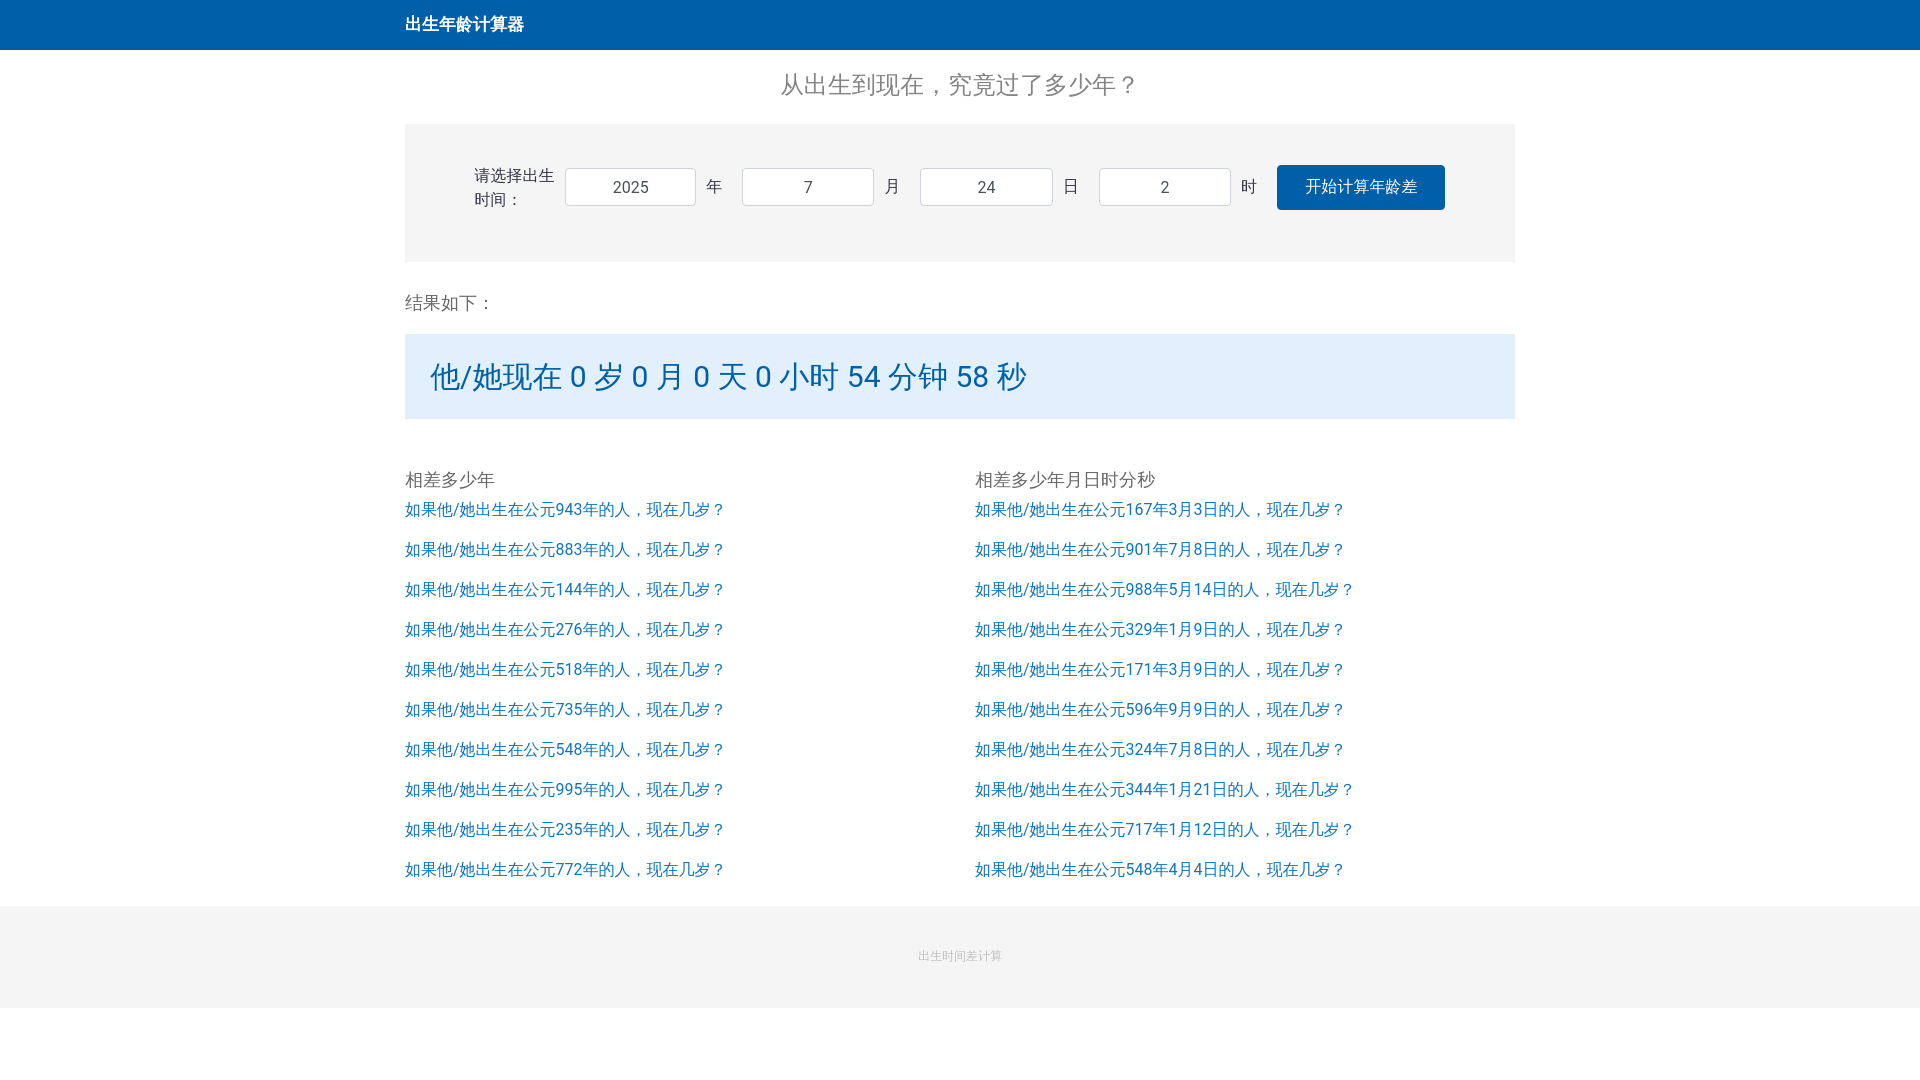Select the result text 他/她现在 0 岁
This screenshot has height=1080, width=1920.
pos(527,377)
